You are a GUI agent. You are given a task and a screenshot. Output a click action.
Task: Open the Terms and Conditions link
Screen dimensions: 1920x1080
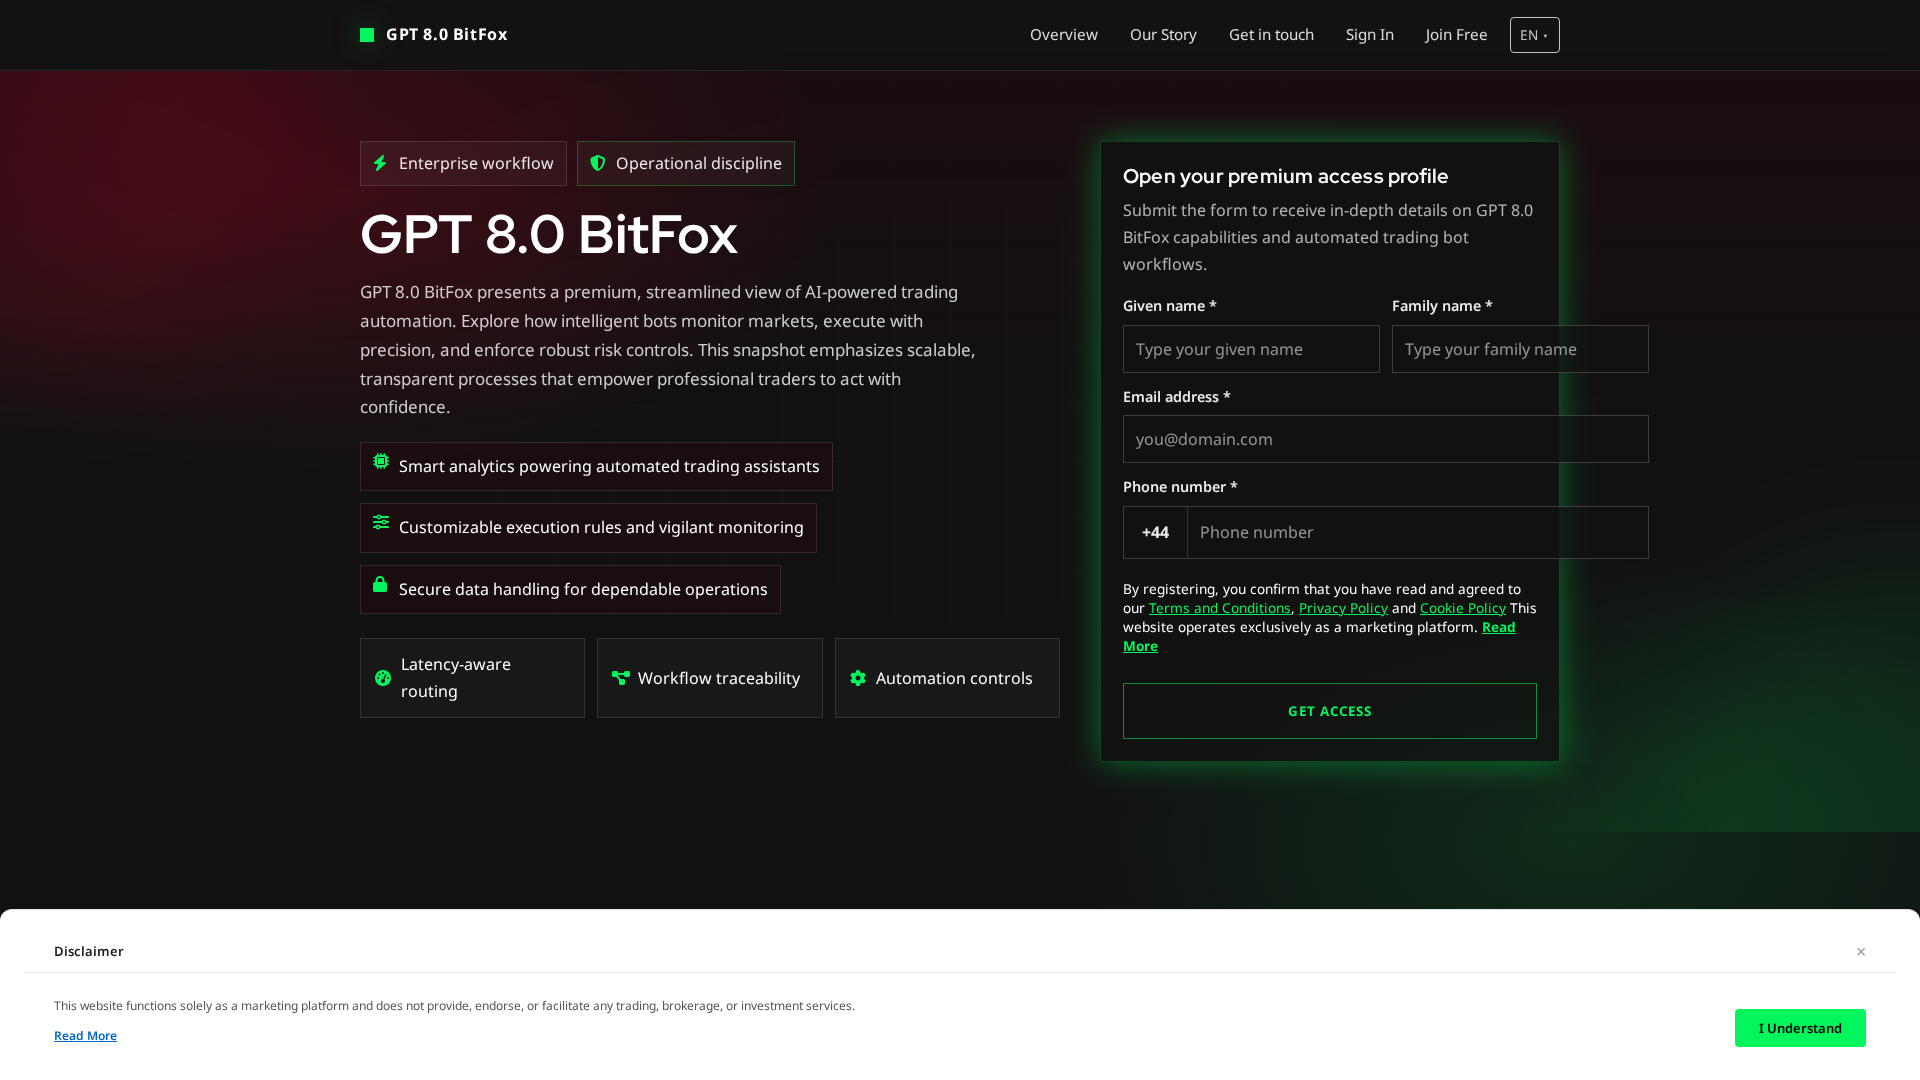[x=1219, y=607]
